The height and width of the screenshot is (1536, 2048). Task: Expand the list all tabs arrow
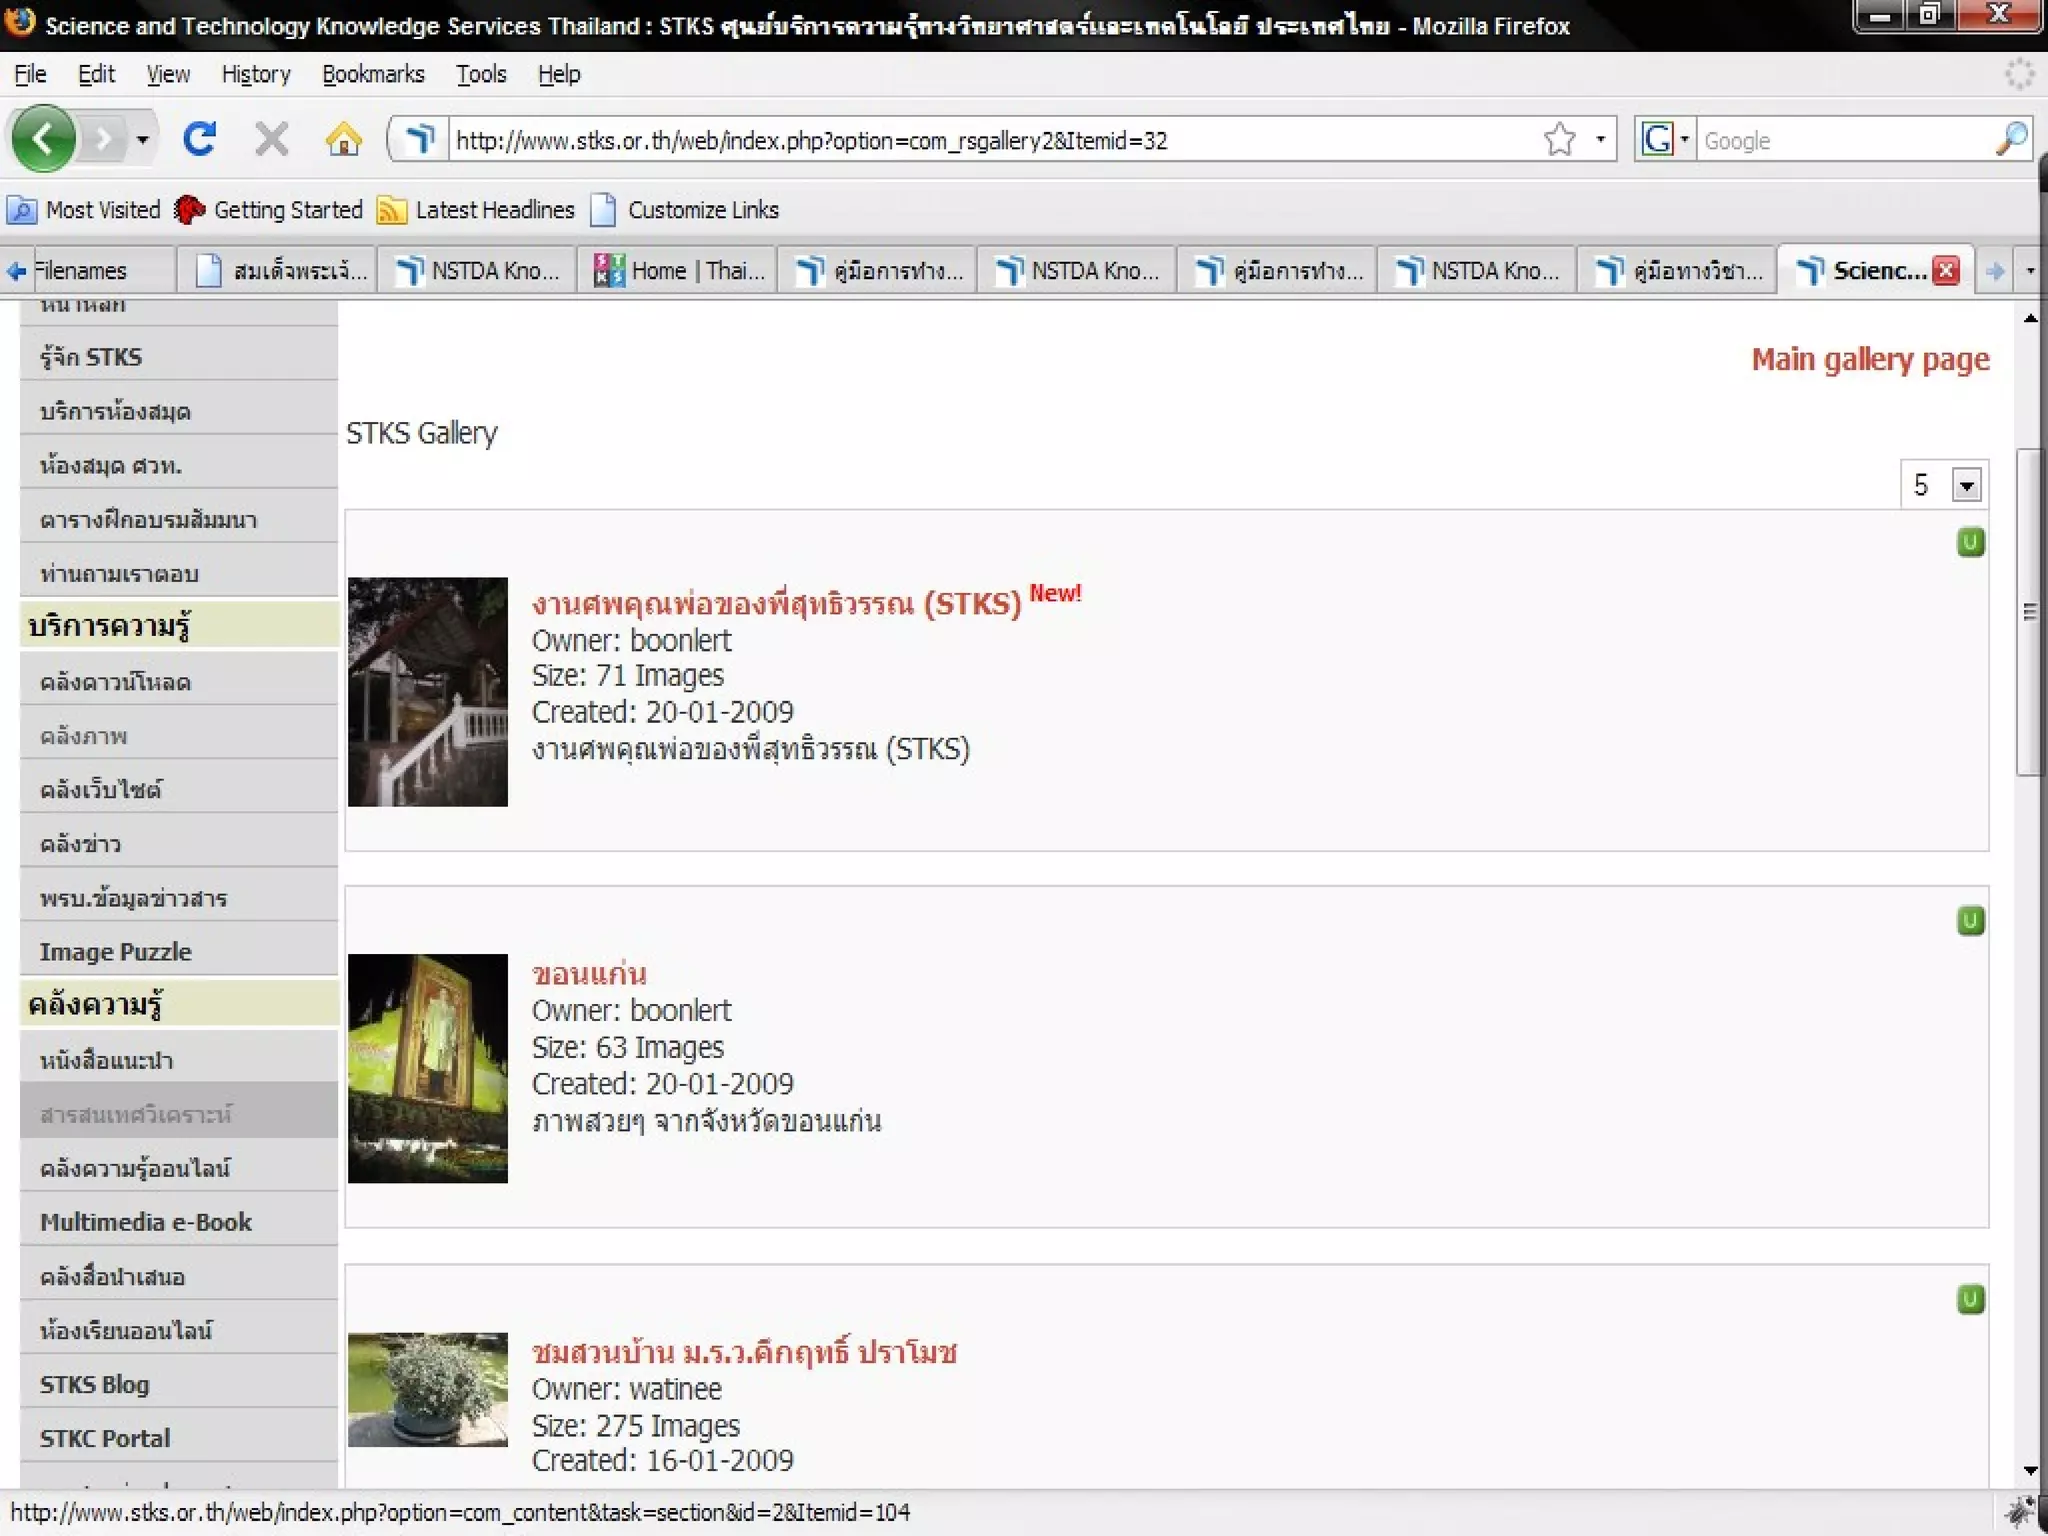tap(2030, 270)
